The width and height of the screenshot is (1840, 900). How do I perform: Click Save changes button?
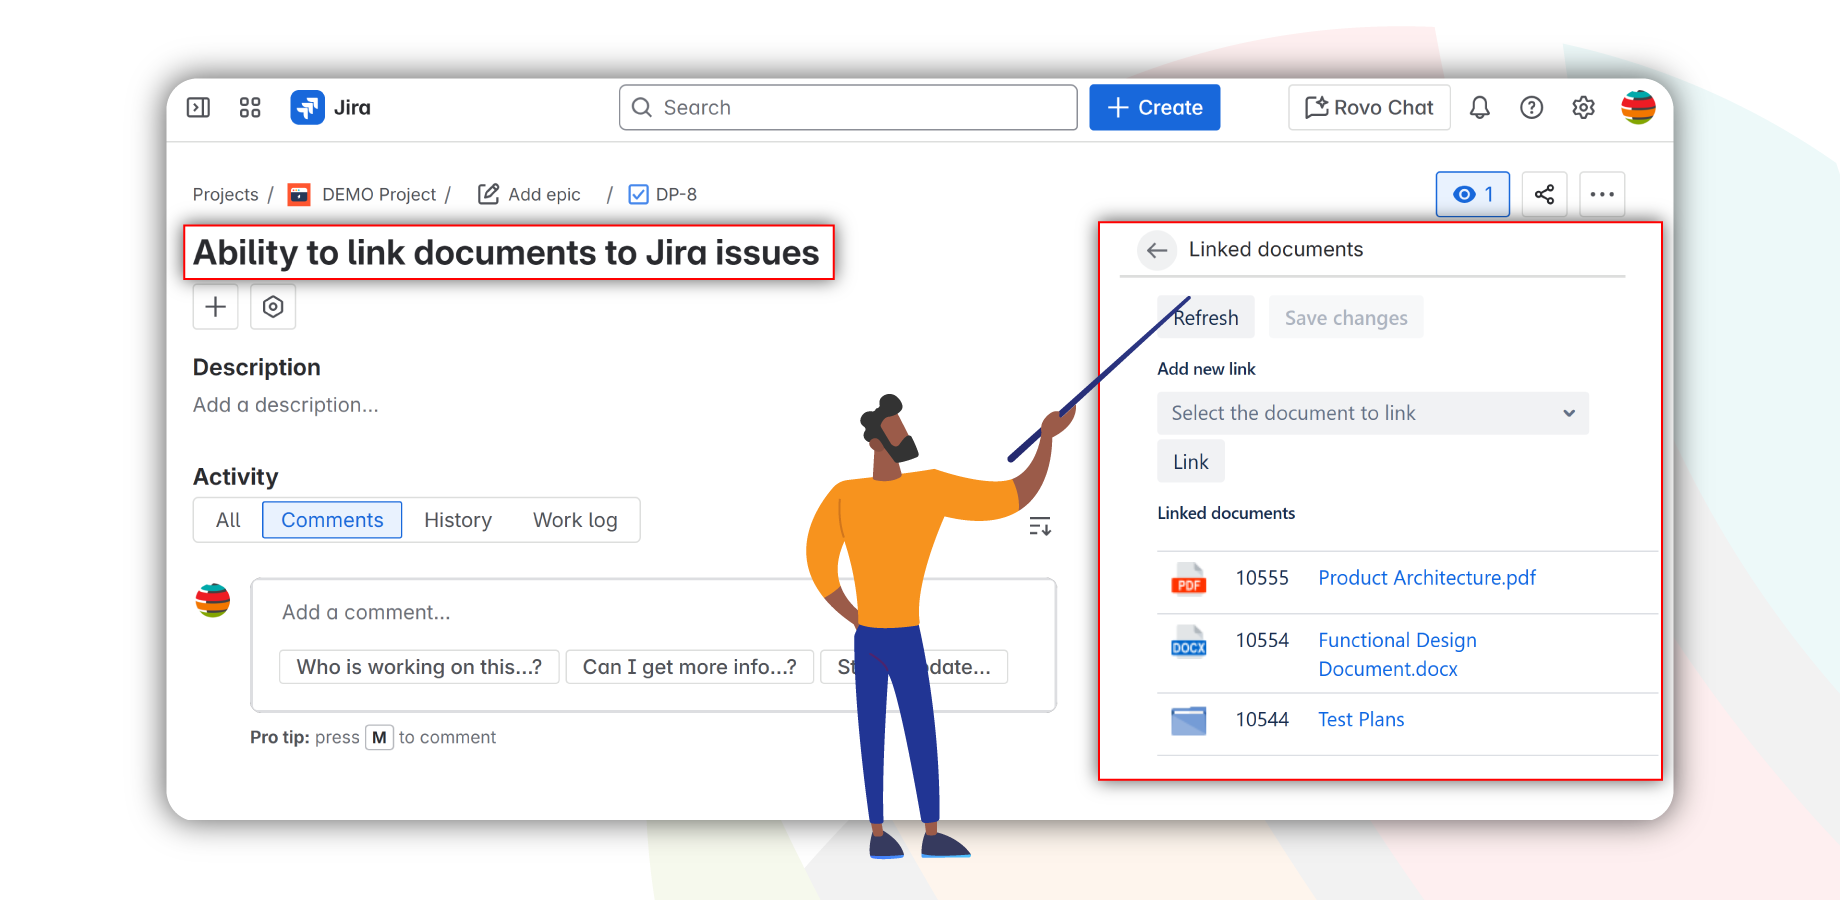tap(1346, 317)
